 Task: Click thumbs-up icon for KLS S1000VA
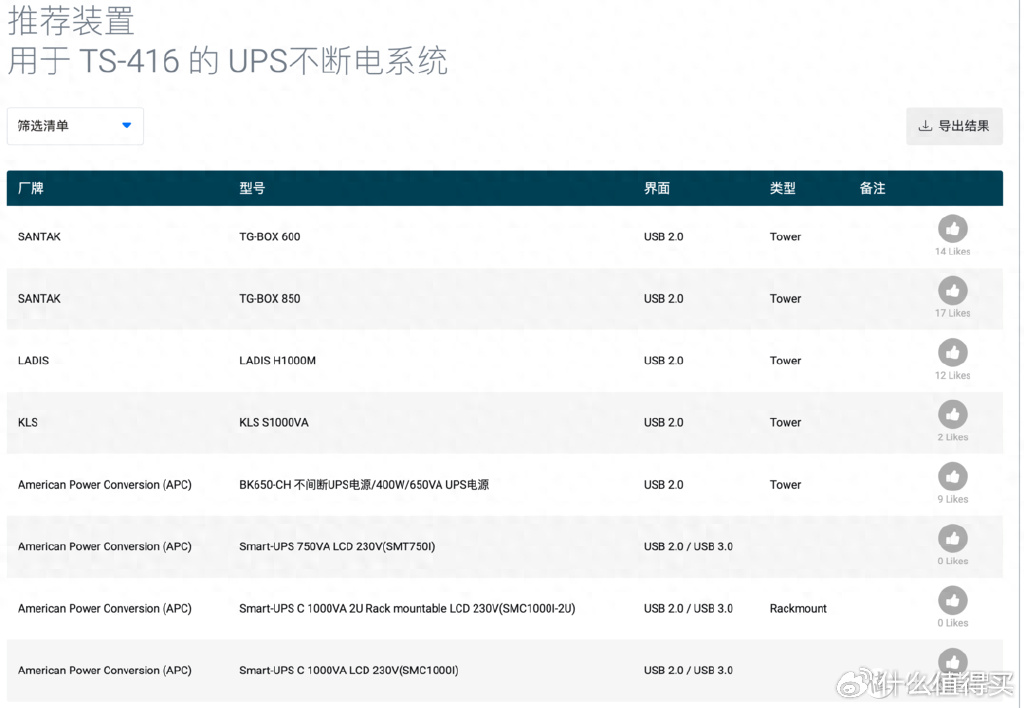(952, 414)
